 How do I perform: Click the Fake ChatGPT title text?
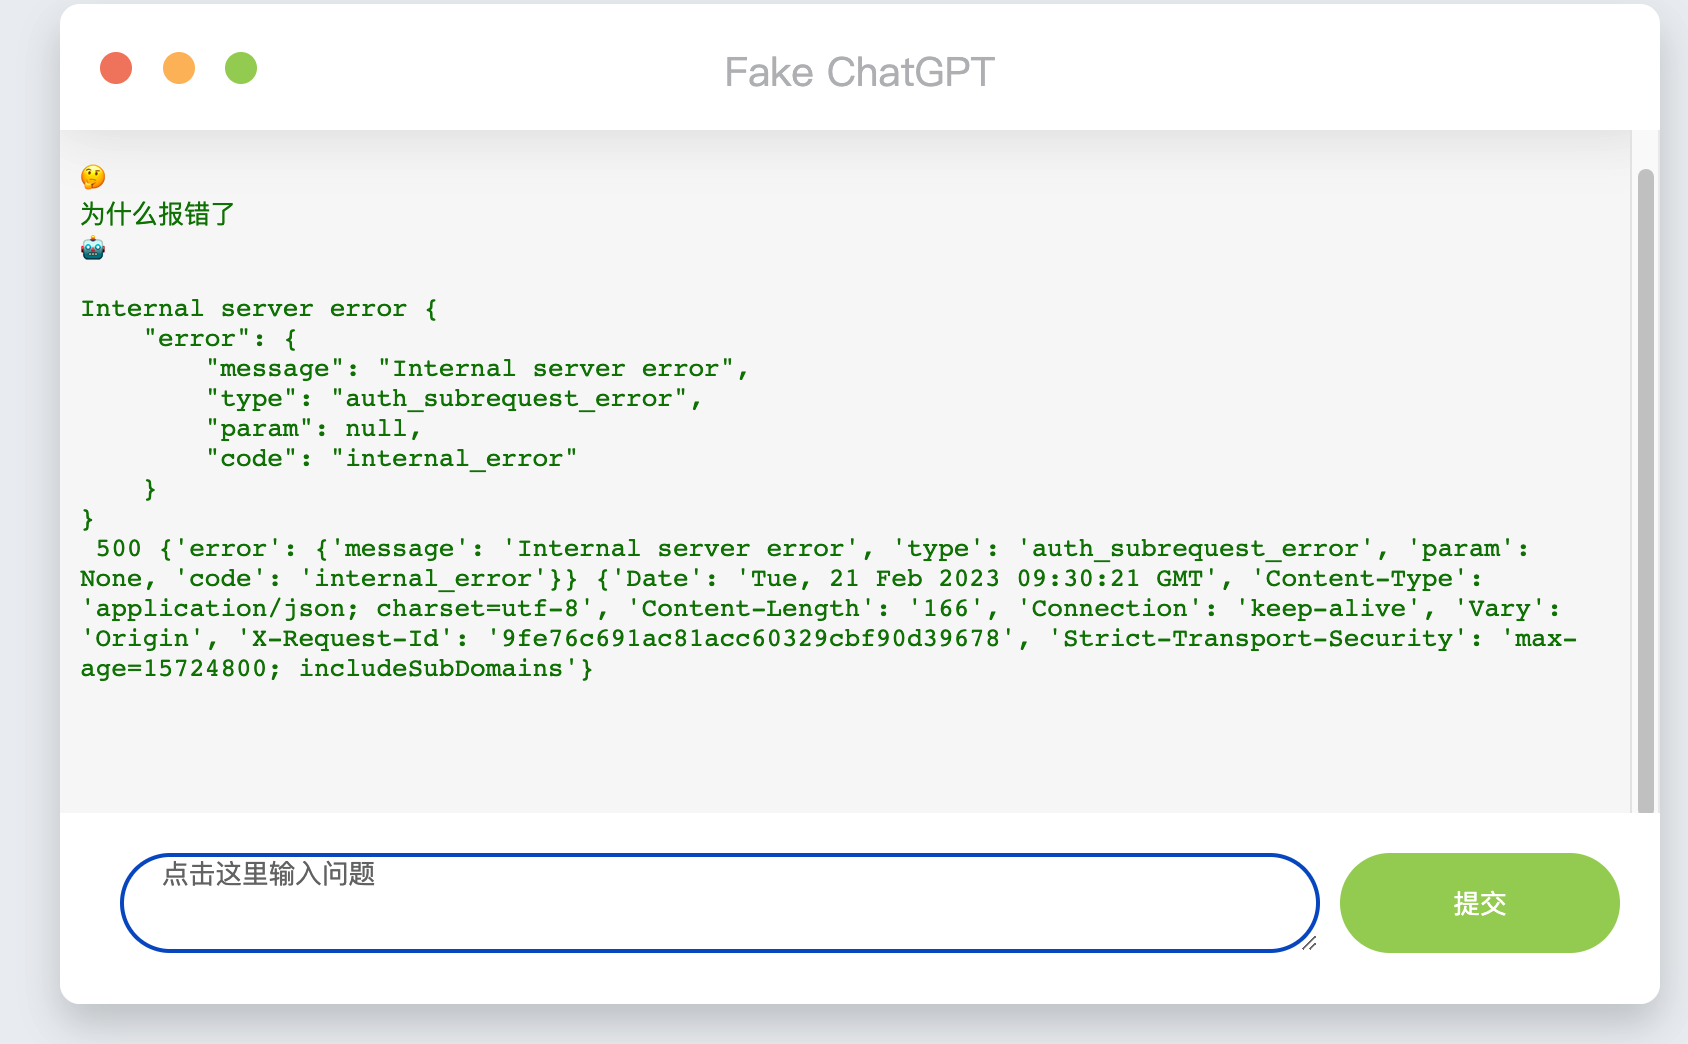tap(859, 71)
